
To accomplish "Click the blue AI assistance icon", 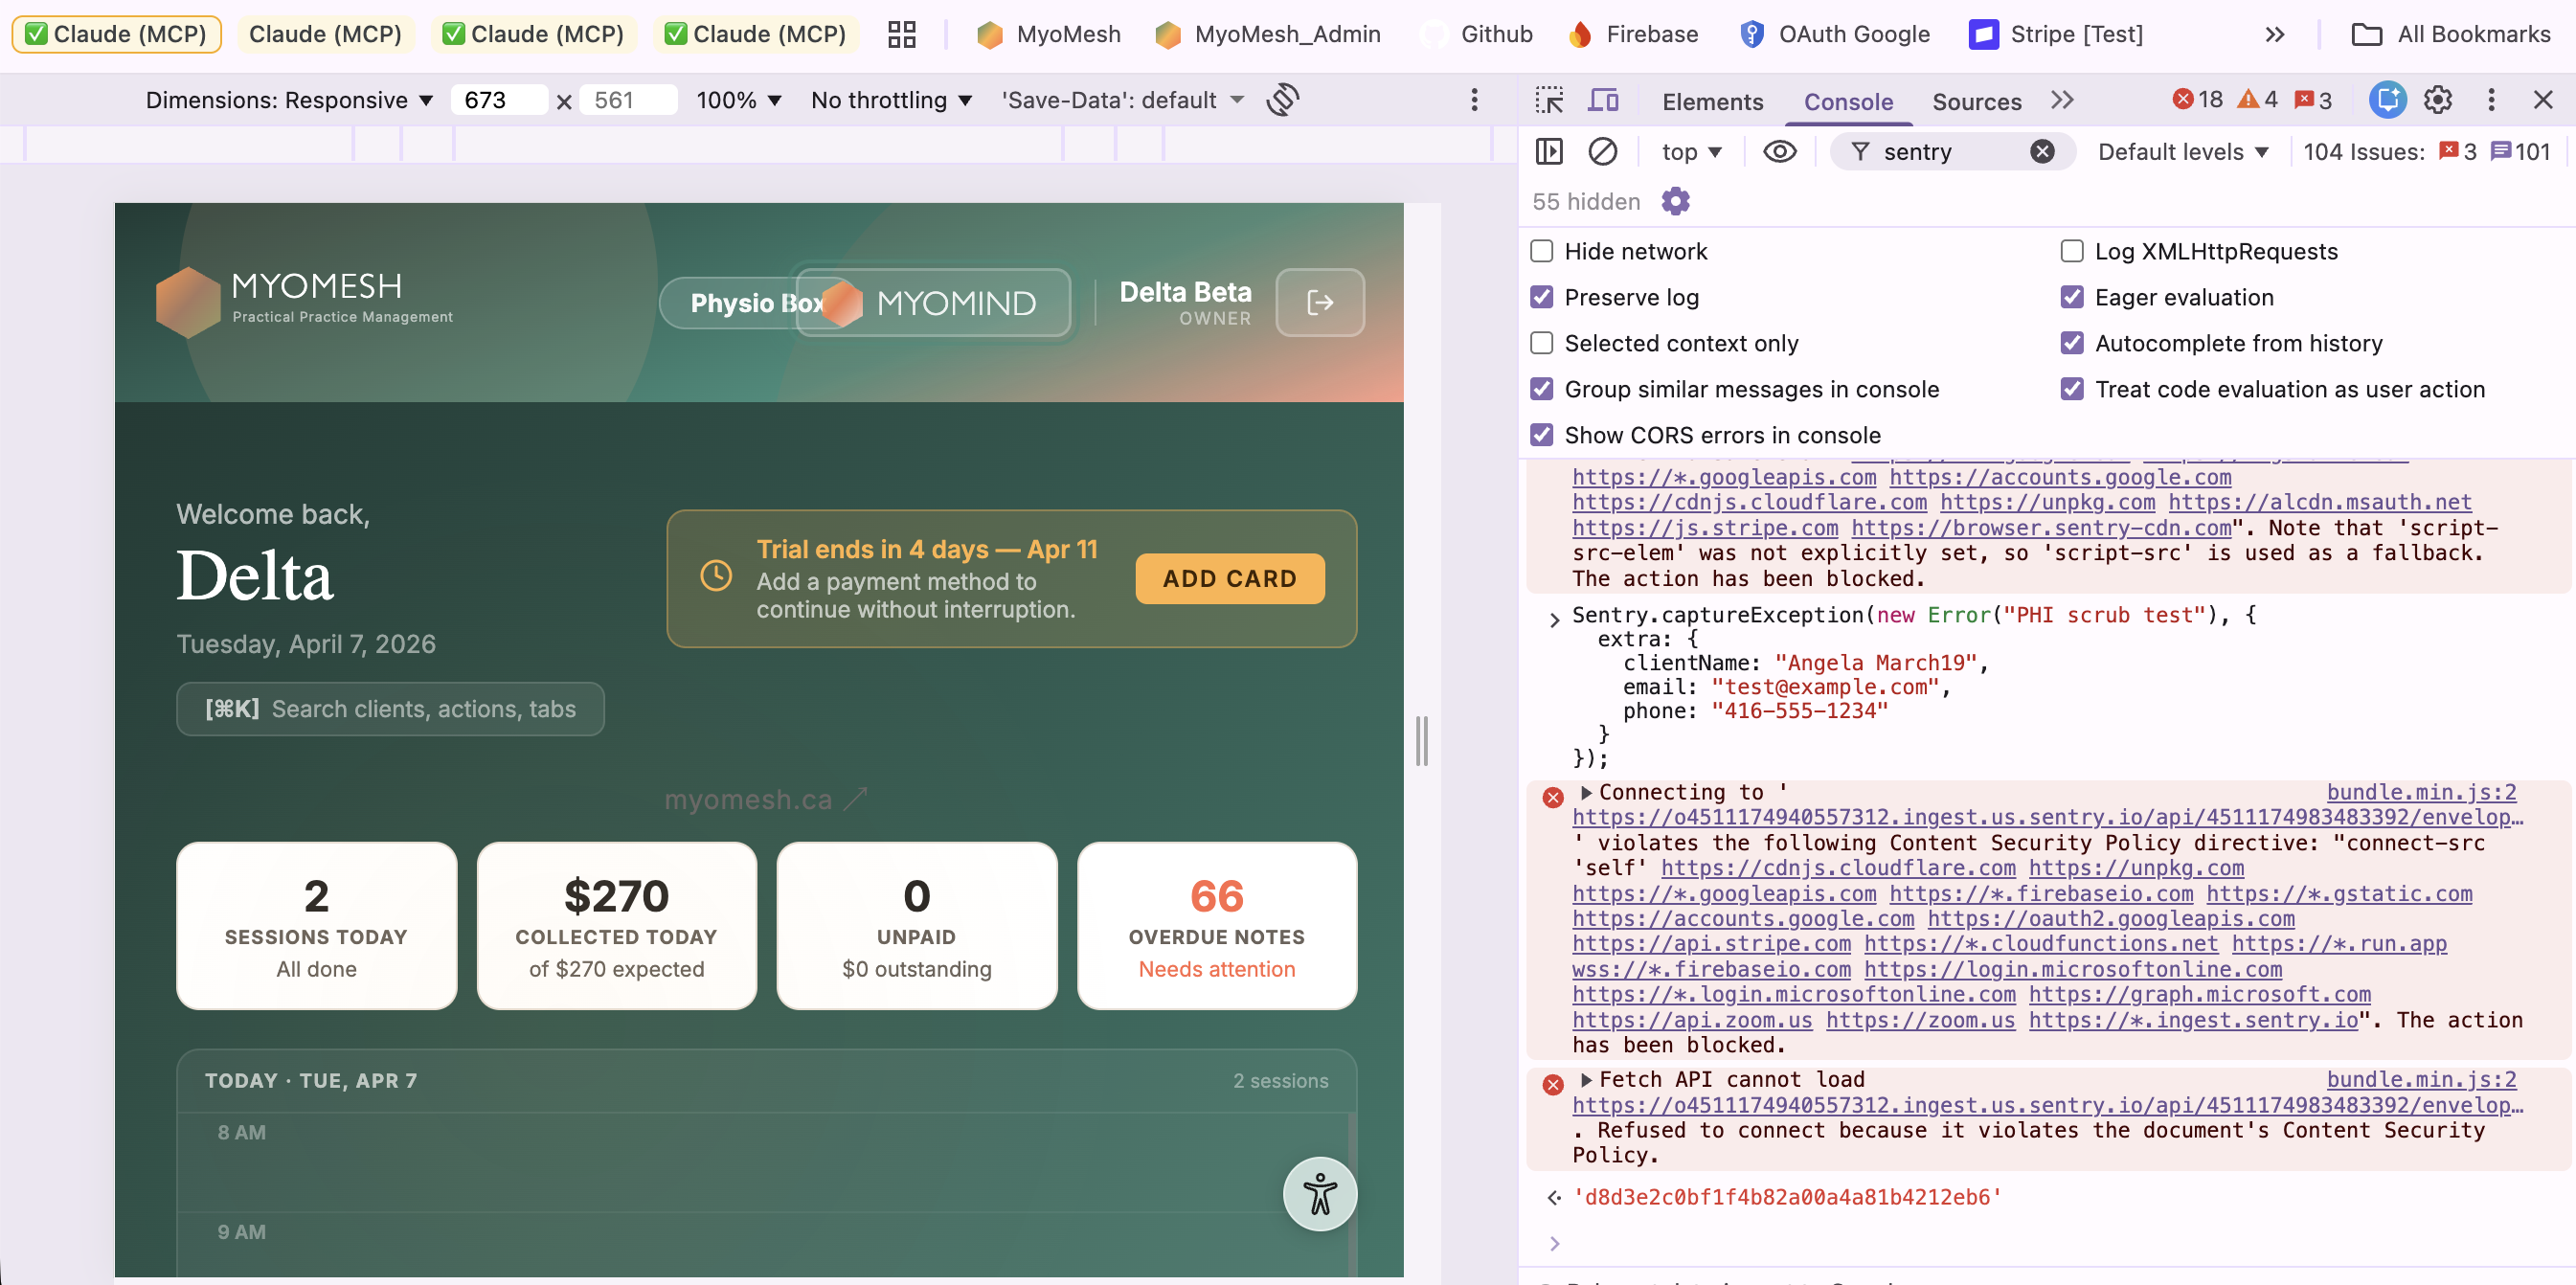I will [2387, 99].
